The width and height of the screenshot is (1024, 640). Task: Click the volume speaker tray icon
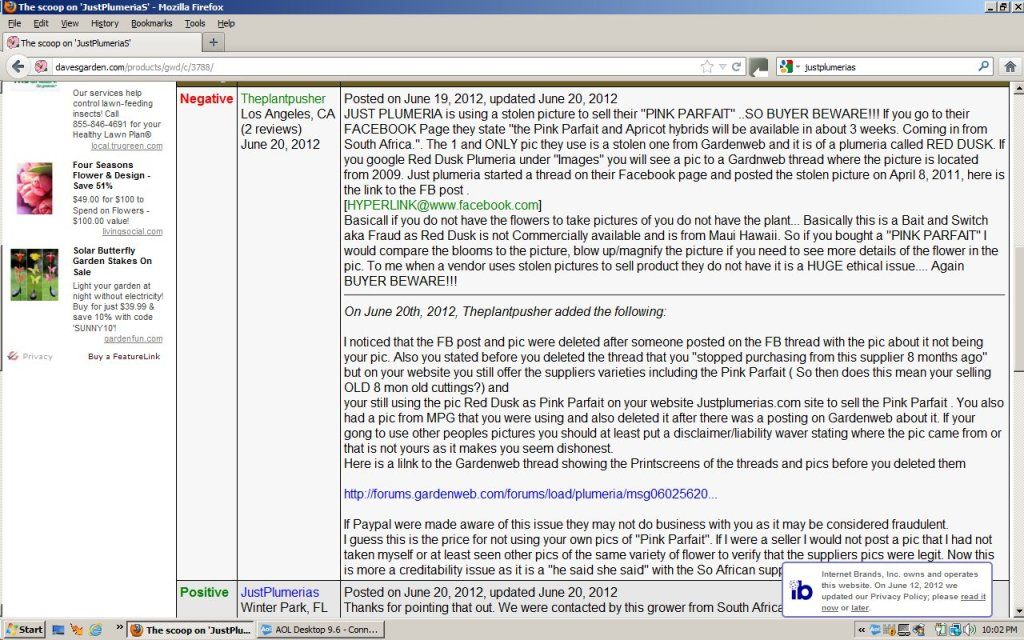coord(970,630)
